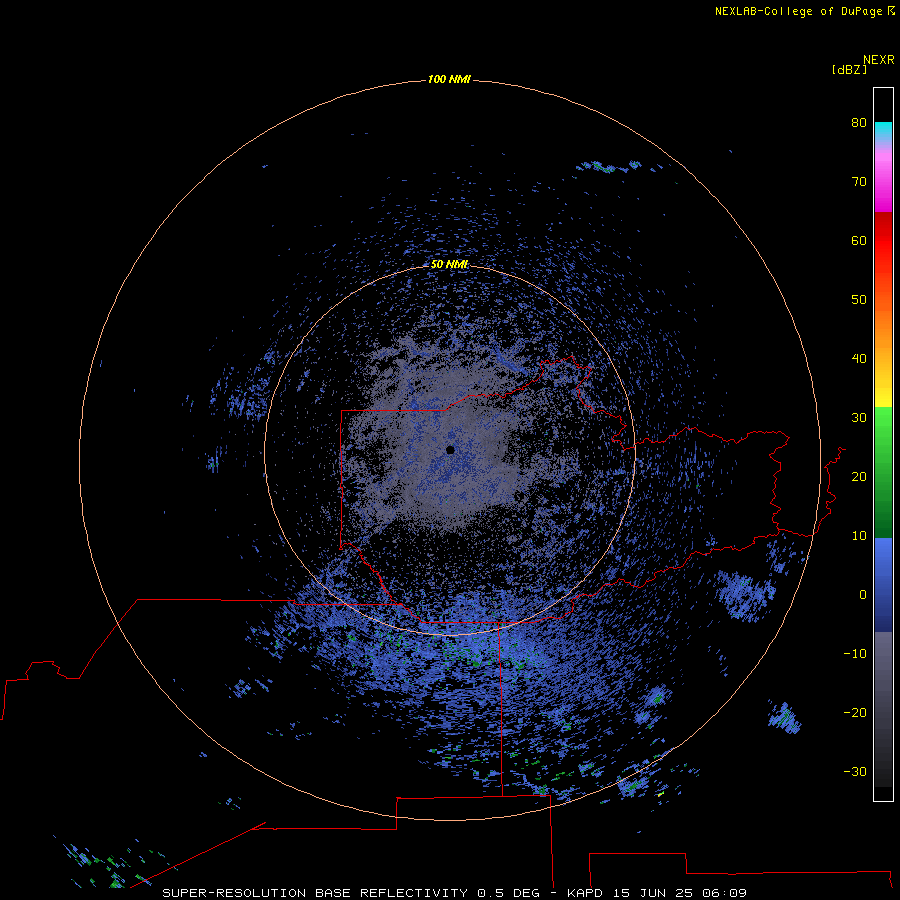Click the '50' value on the dBZ scale
This screenshot has width=900, height=900.
coord(859,300)
